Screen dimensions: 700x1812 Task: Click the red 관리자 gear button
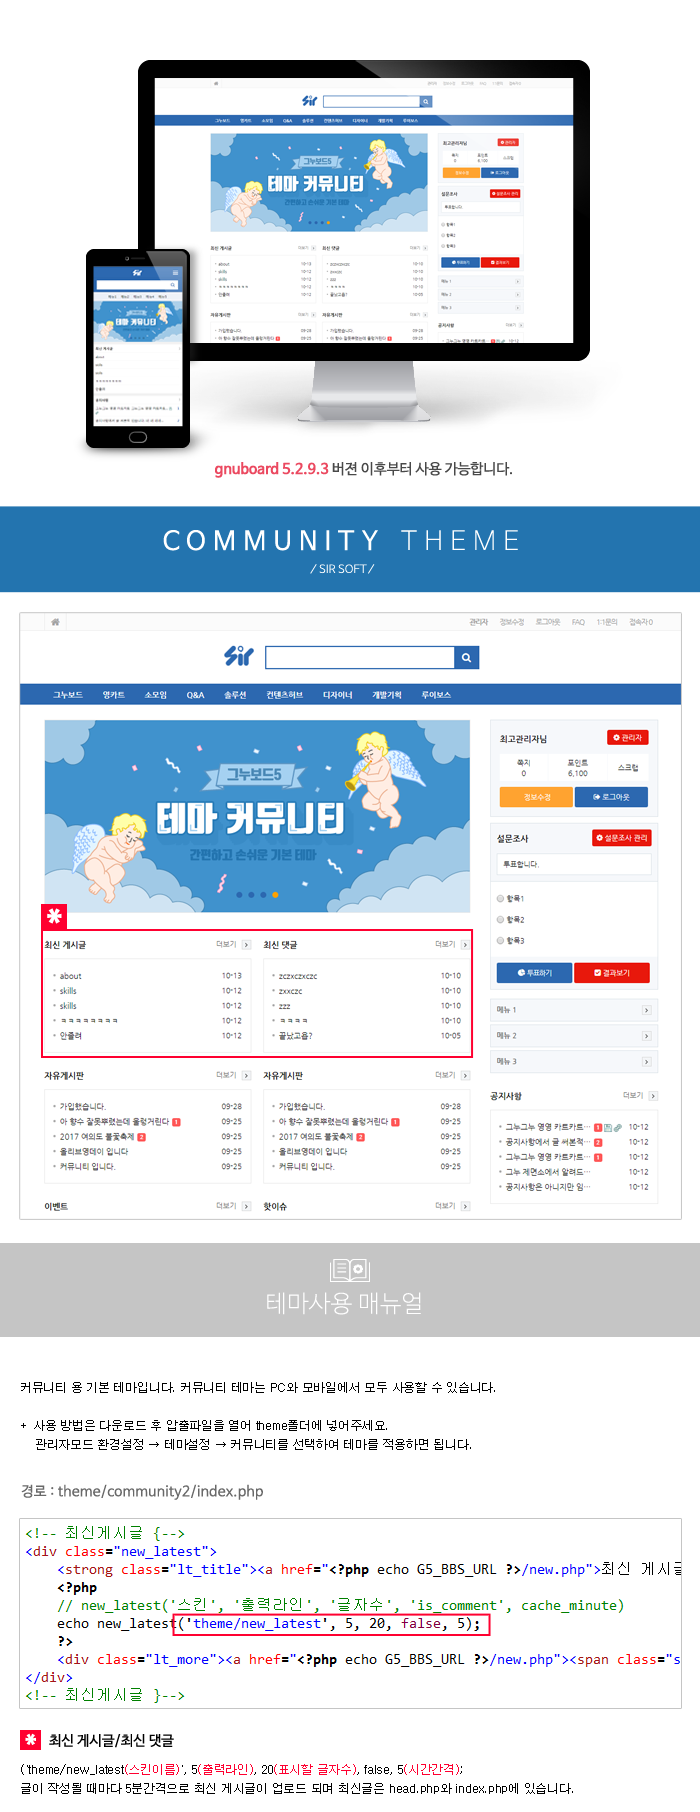pyautogui.click(x=627, y=738)
